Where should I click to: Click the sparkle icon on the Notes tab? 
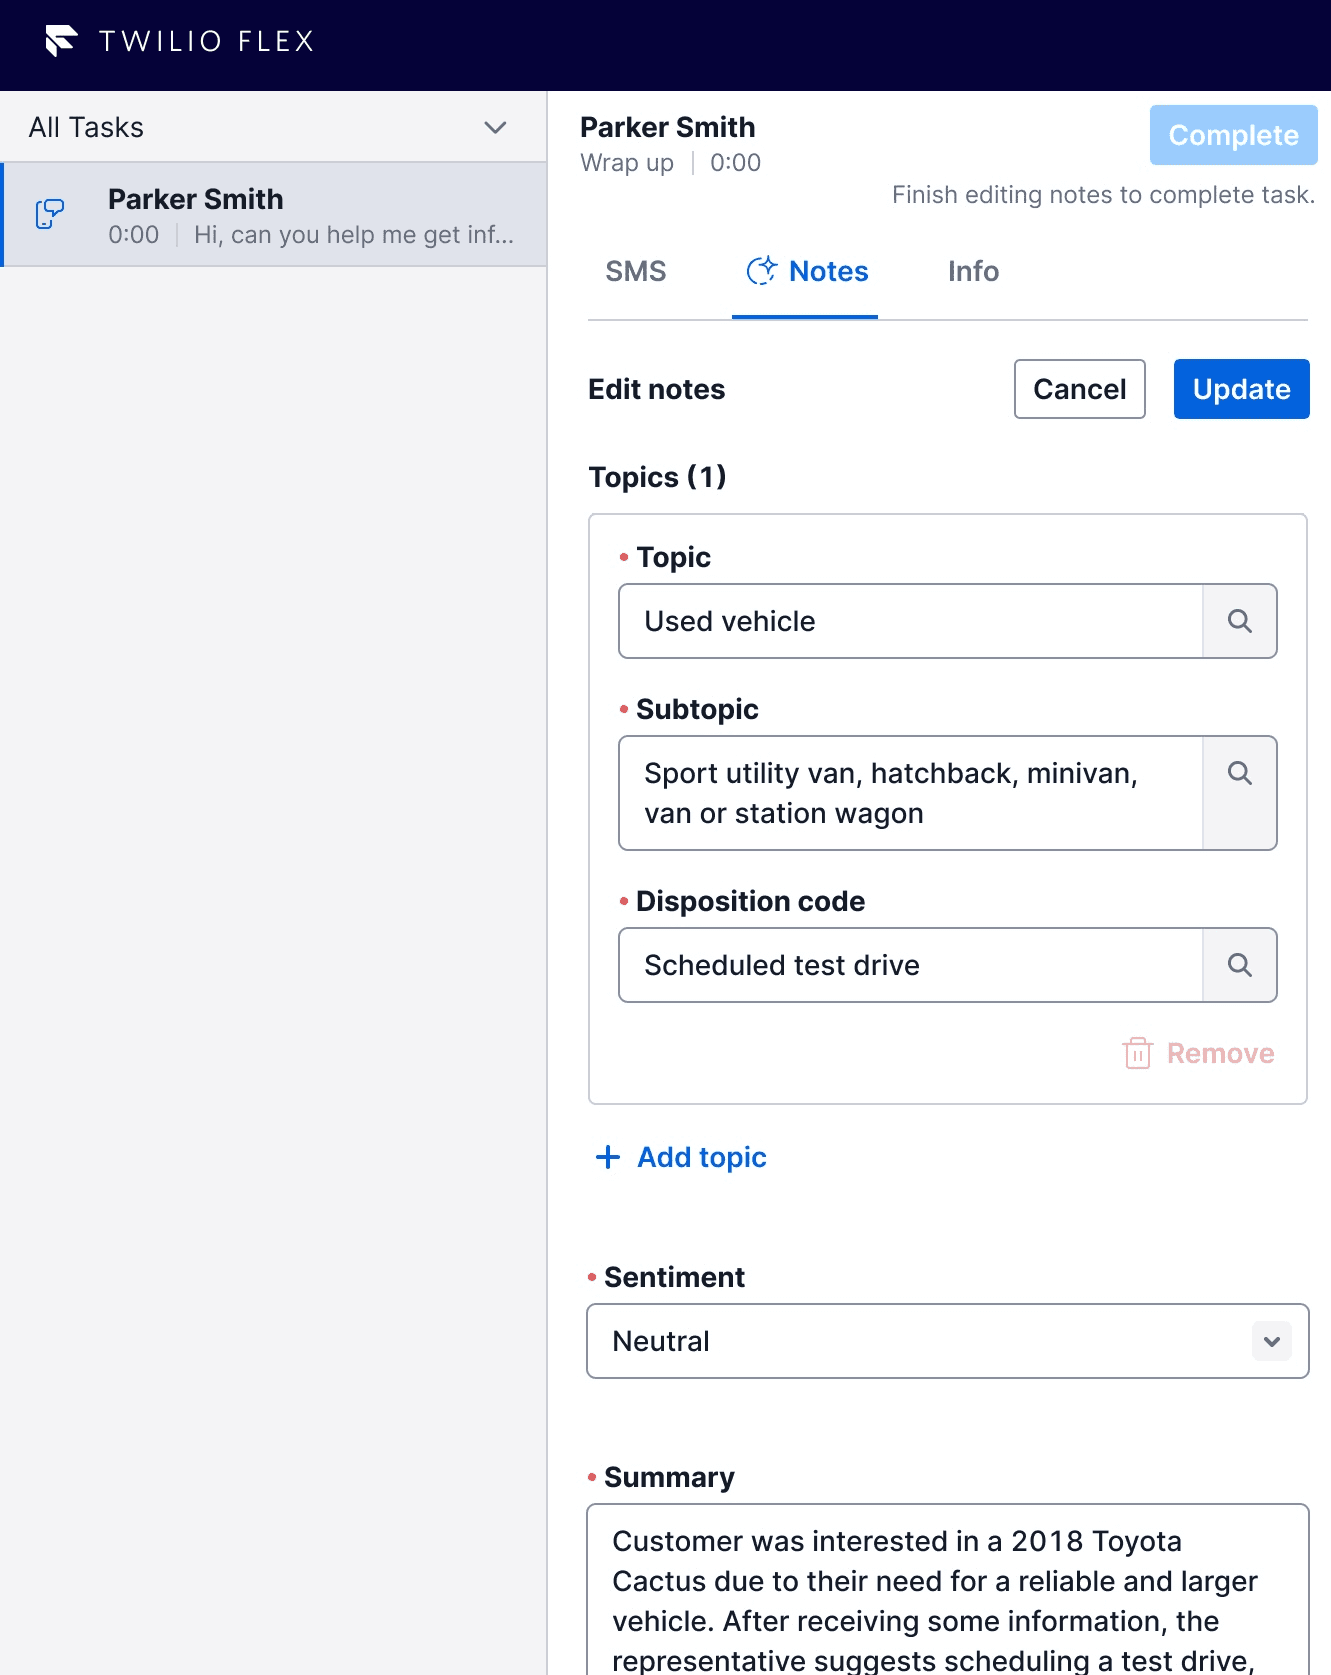pos(762,271)
